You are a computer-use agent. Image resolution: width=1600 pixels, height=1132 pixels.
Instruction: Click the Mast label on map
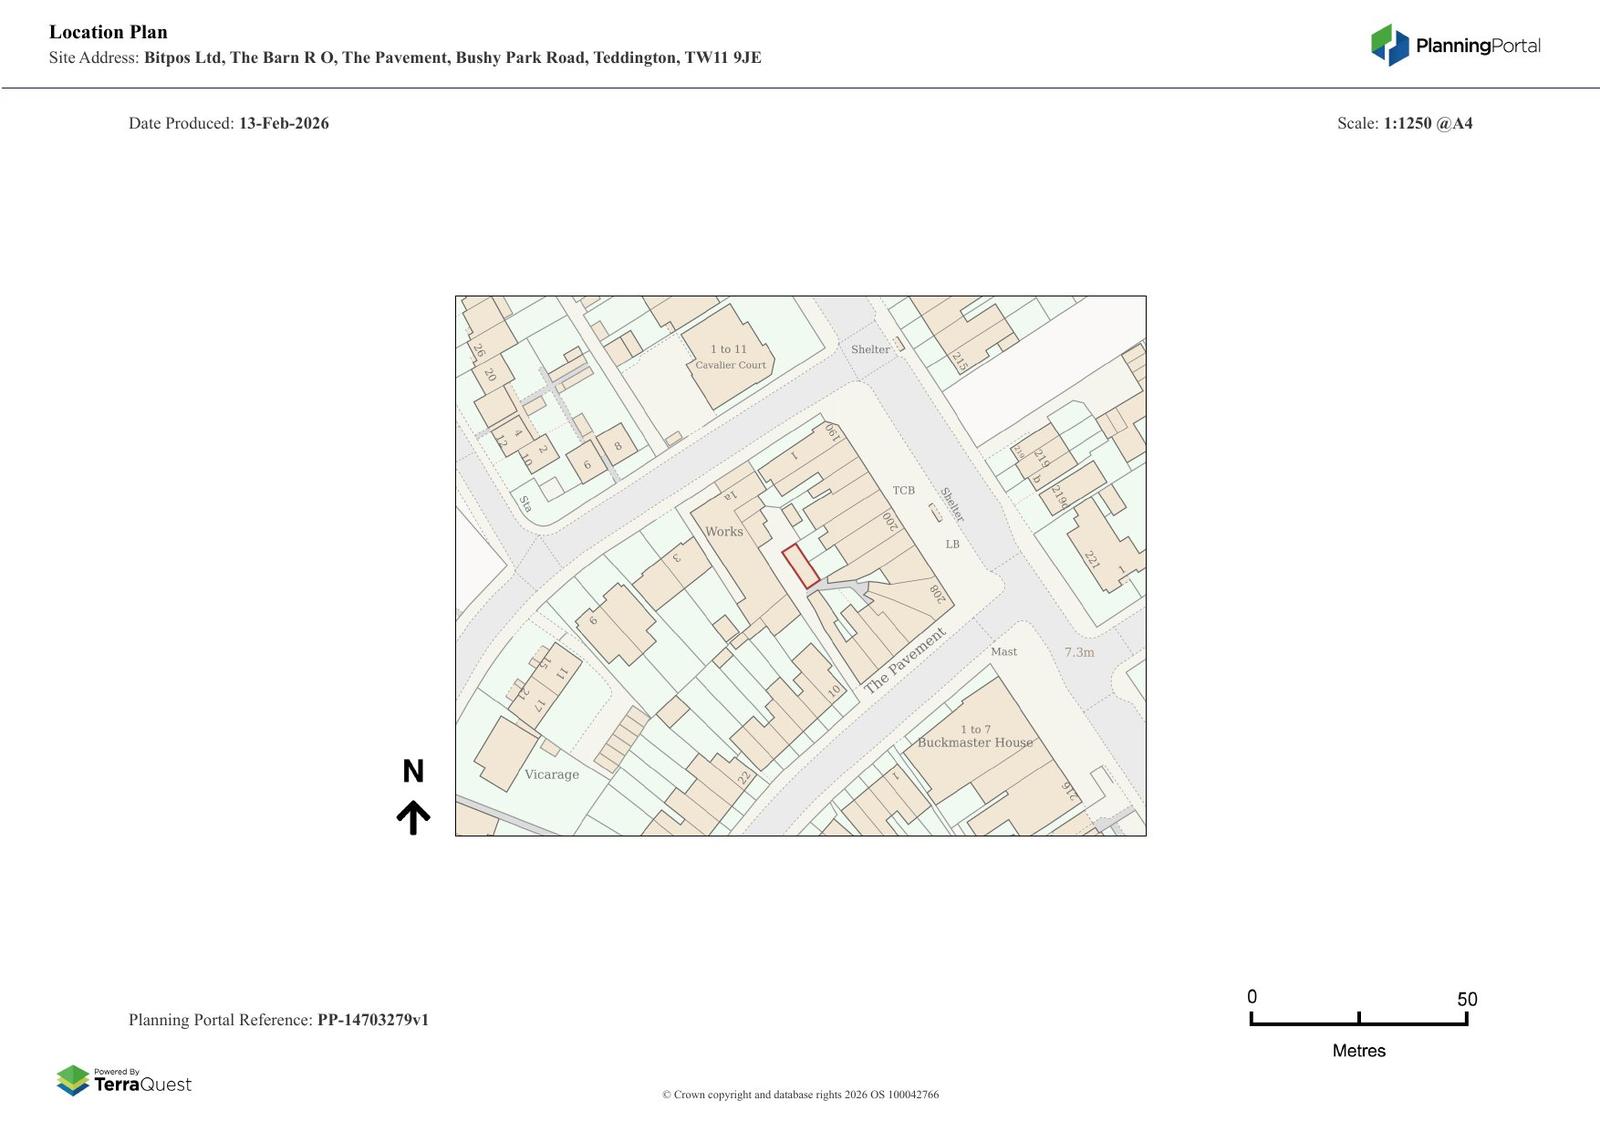[x=1003, y=652]
